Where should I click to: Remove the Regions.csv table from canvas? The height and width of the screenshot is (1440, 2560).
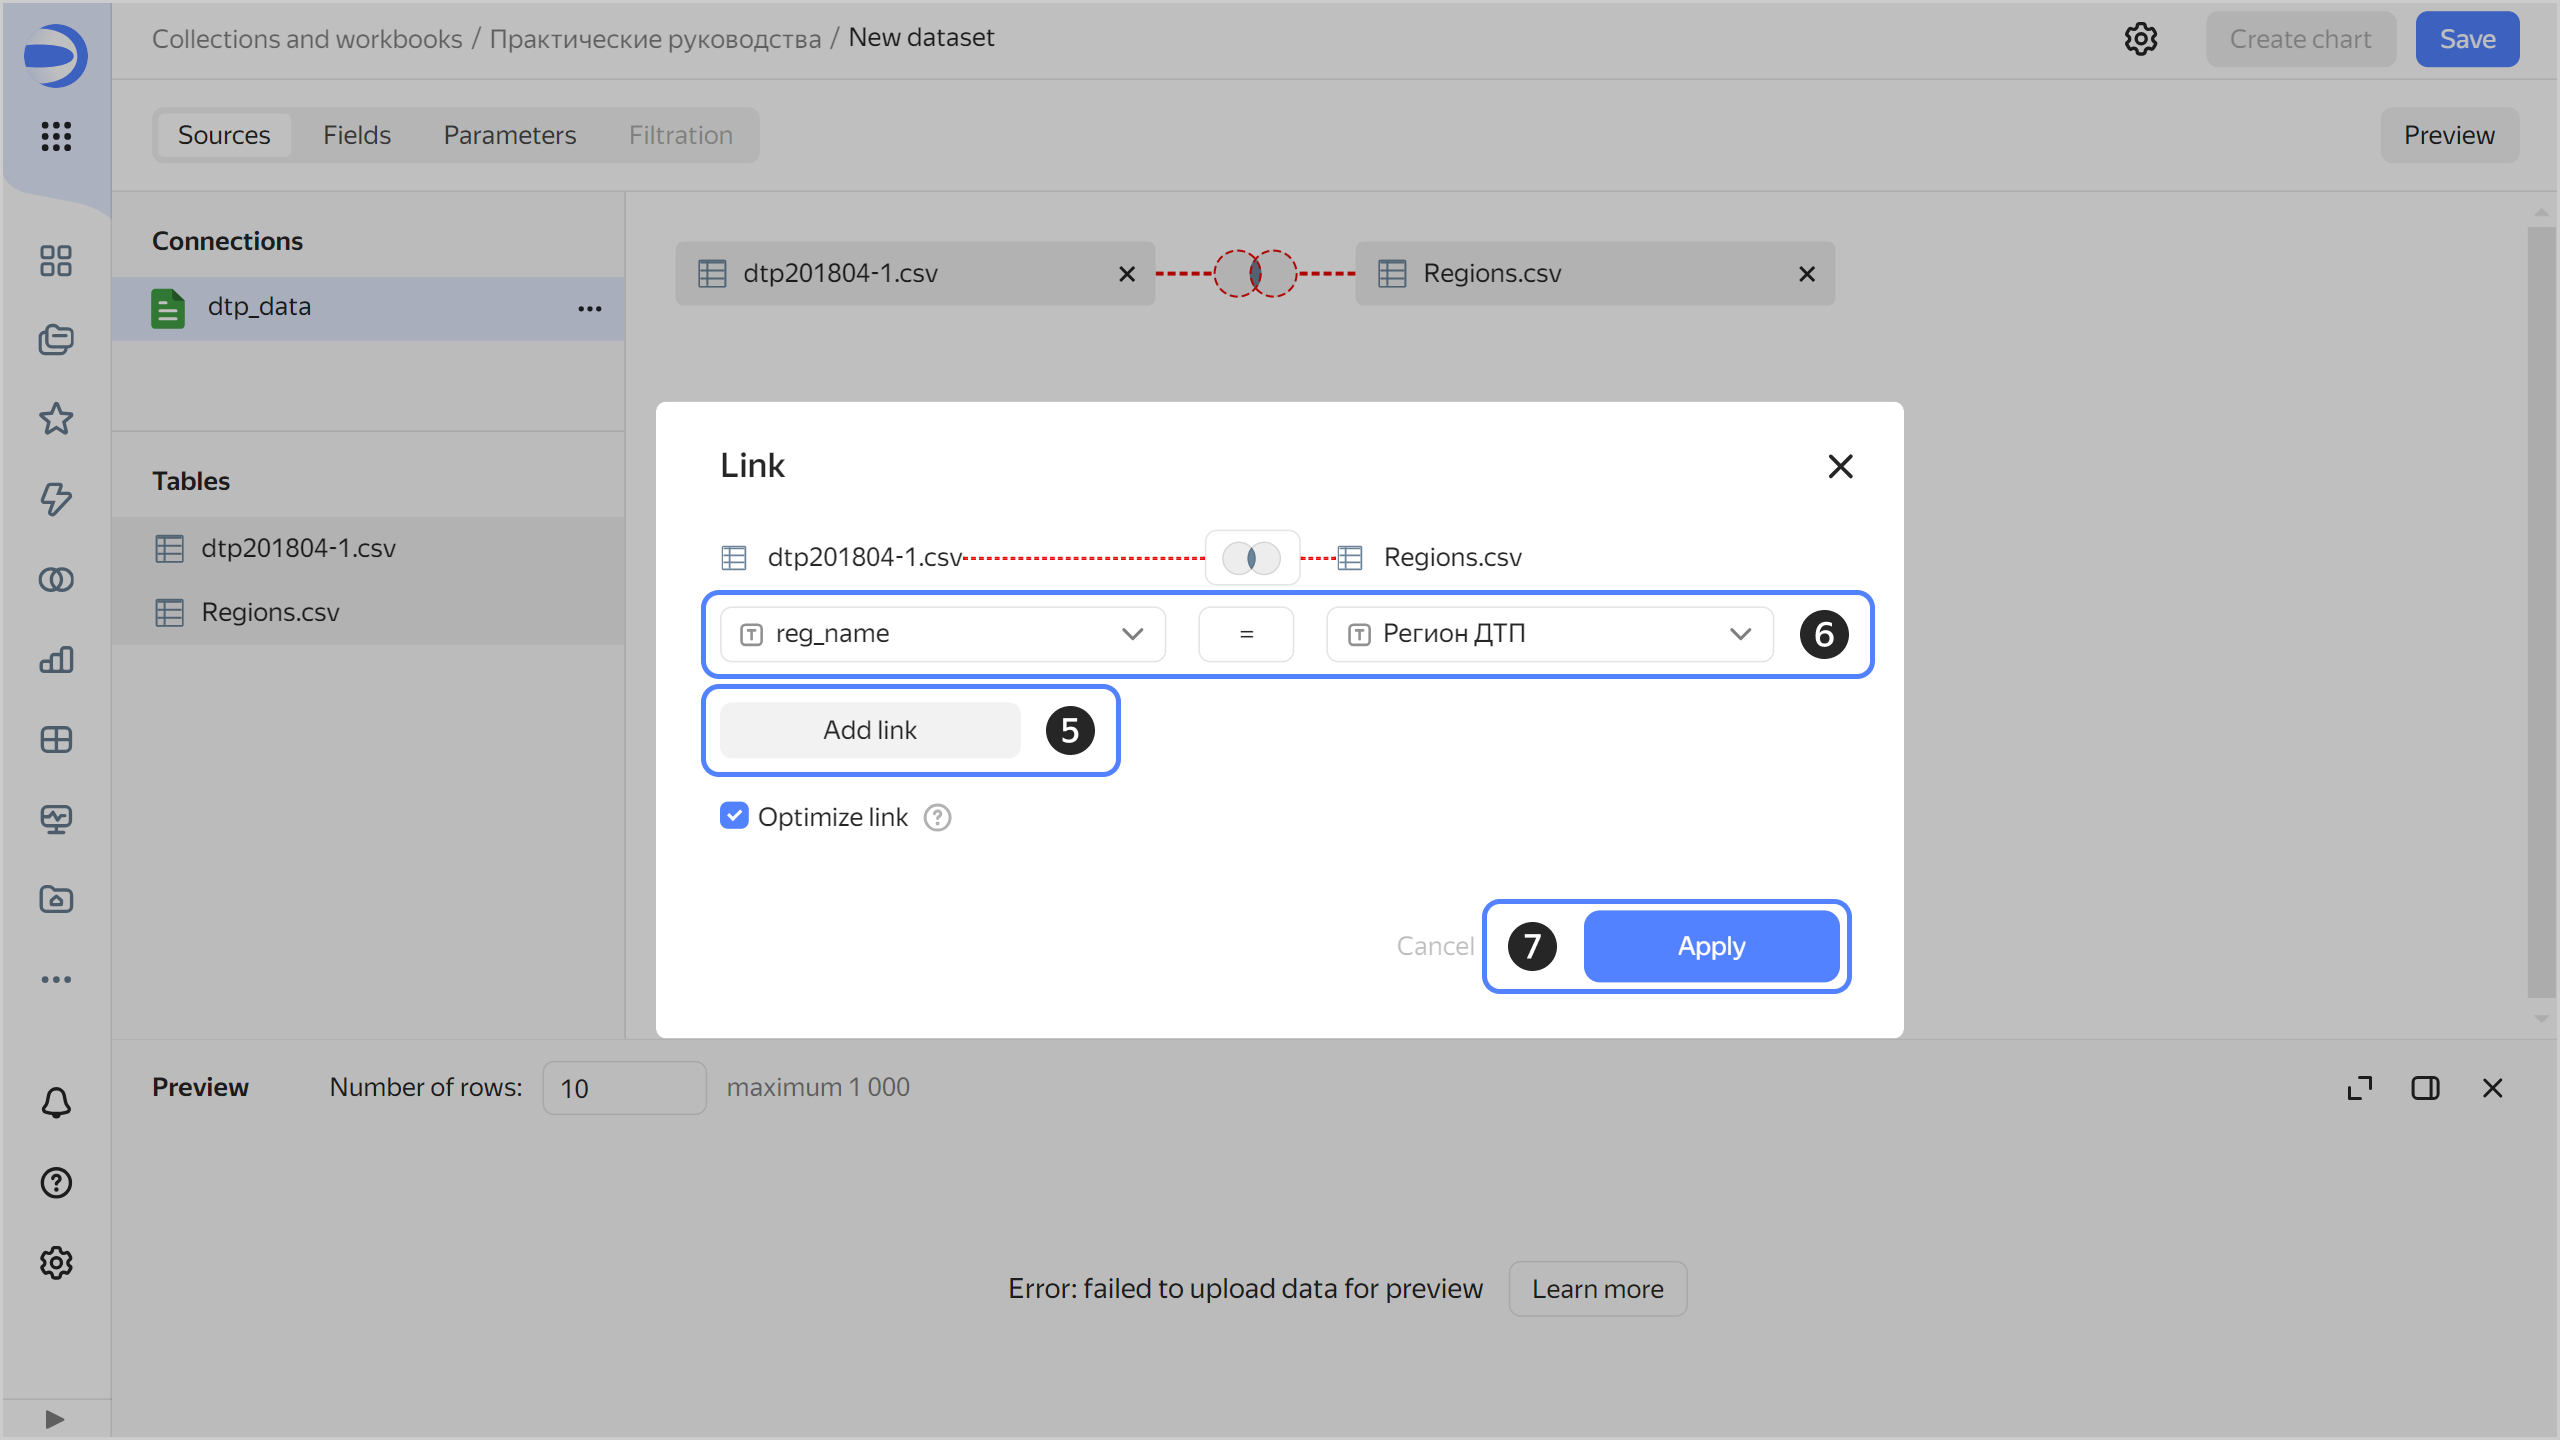(x=1806, y=274)
